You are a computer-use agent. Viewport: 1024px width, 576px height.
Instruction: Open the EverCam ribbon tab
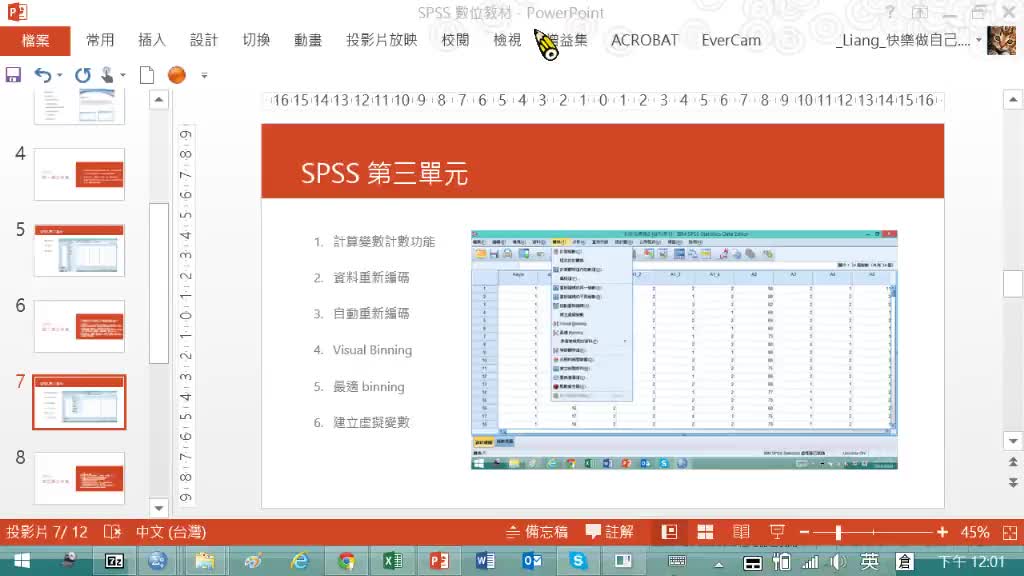pos(731,40)
